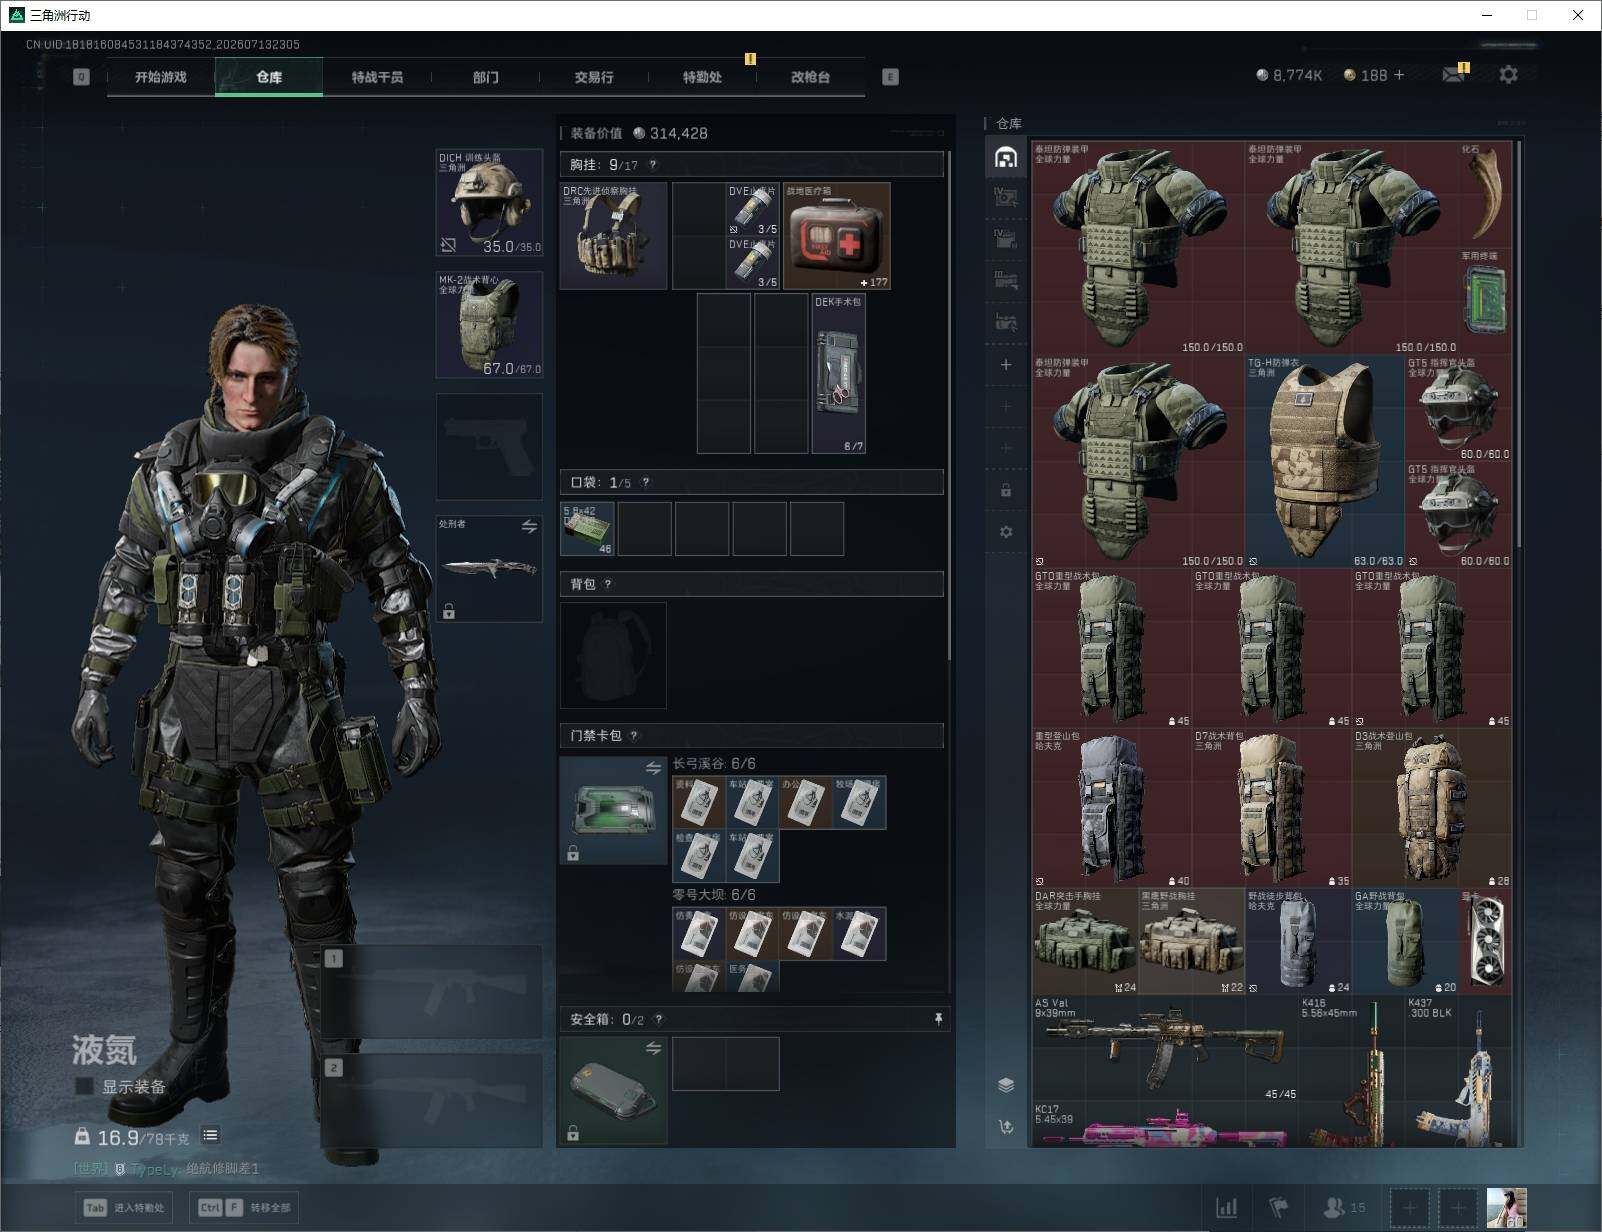This screenshot has width=1602, height=1232.
Task: Select 化石 fossil item in stash
Action: [1484, 194]
